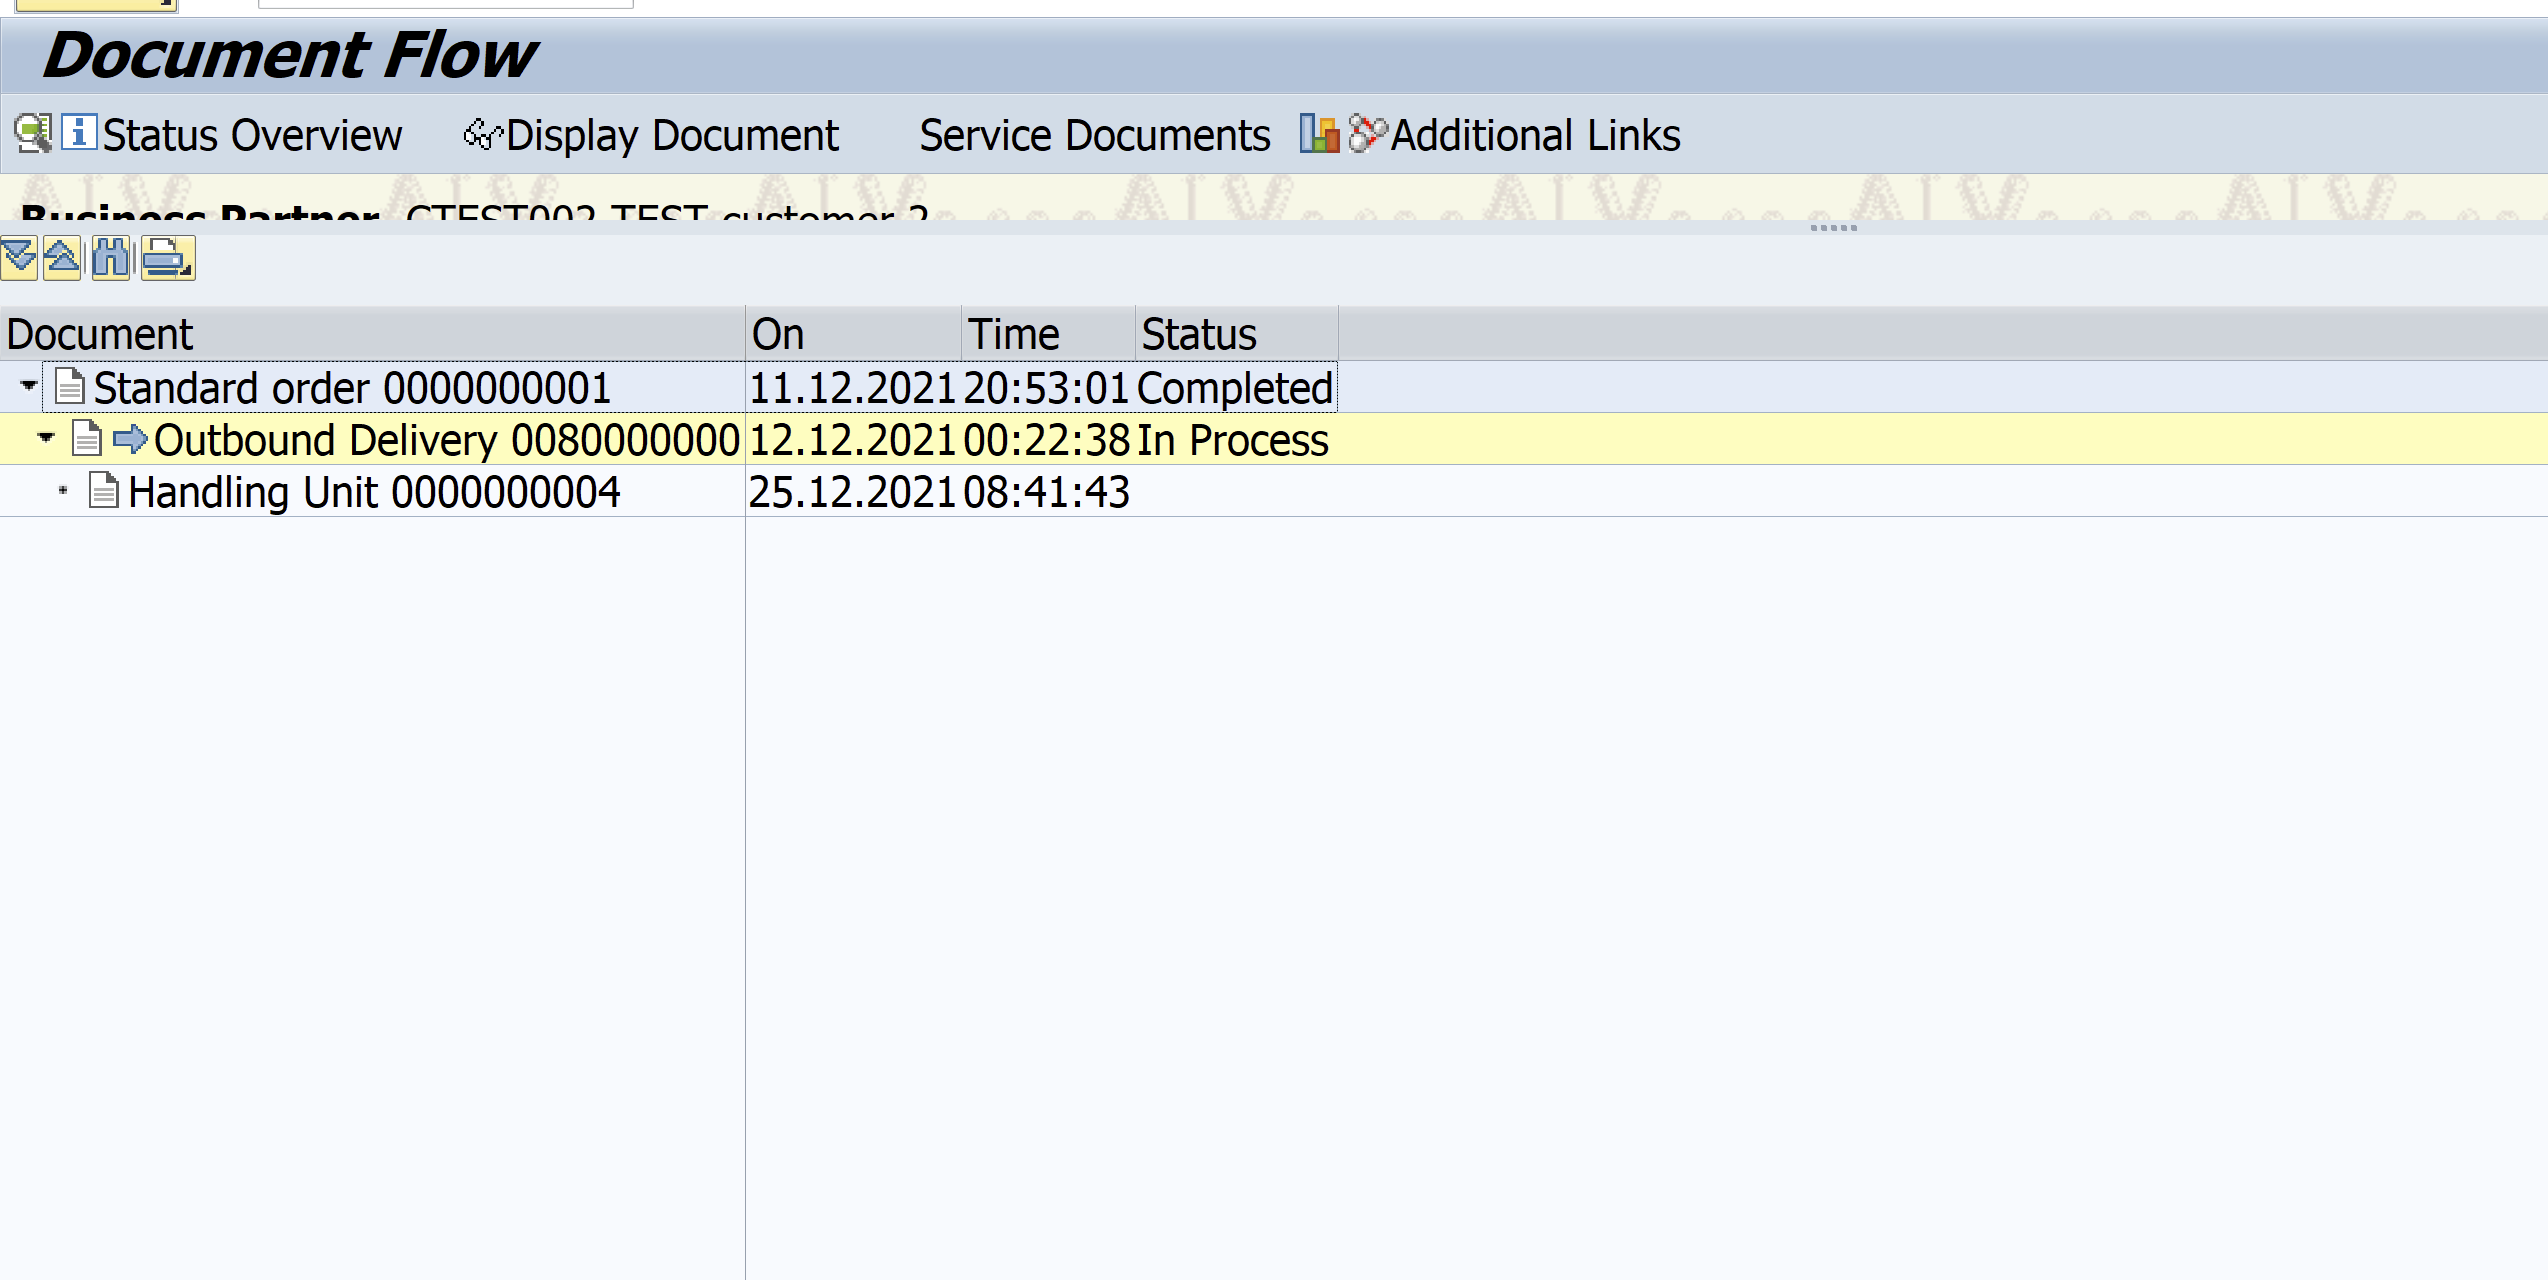Click the Time column header
This screenshot has height=1280, width=2548.
point(1049,334)
